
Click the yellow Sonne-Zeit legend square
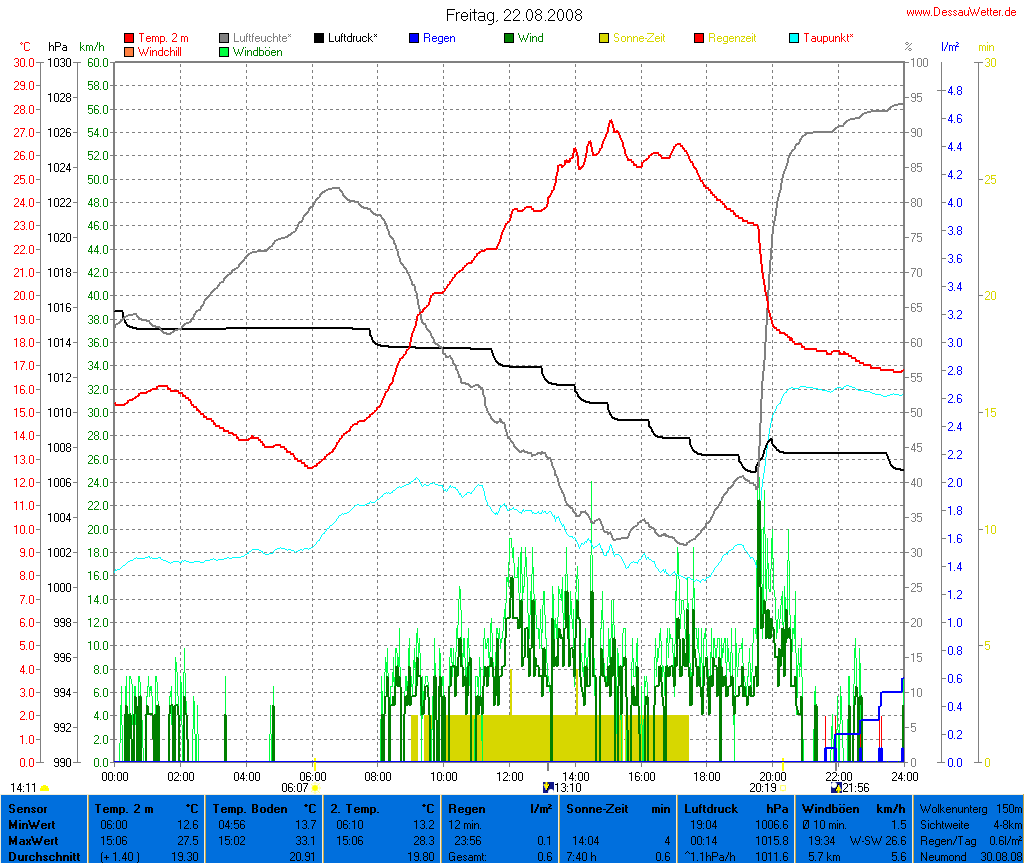605,38
